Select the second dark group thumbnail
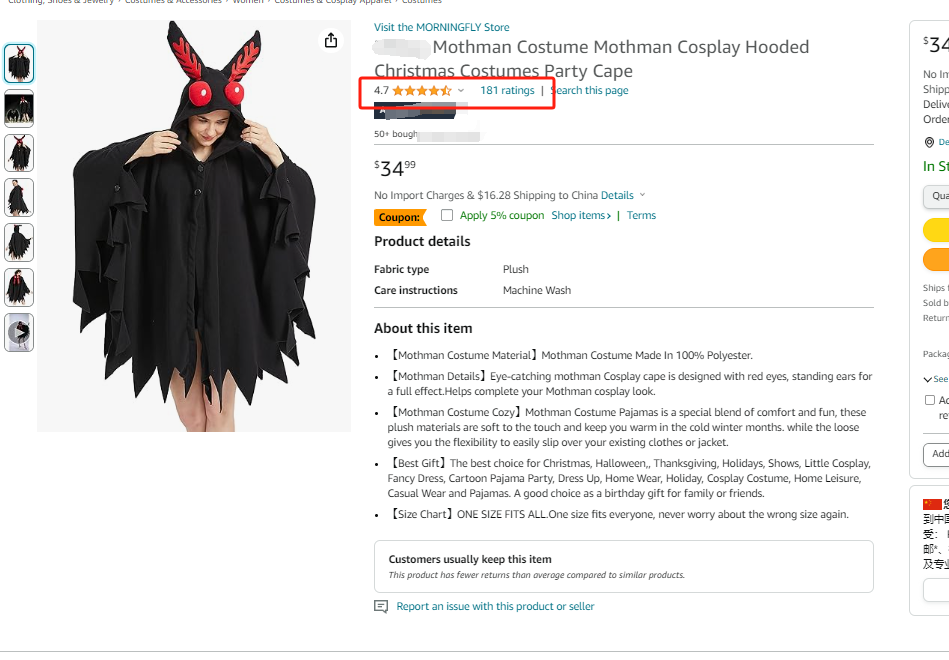The image size is (949, 660). point(19,108)
